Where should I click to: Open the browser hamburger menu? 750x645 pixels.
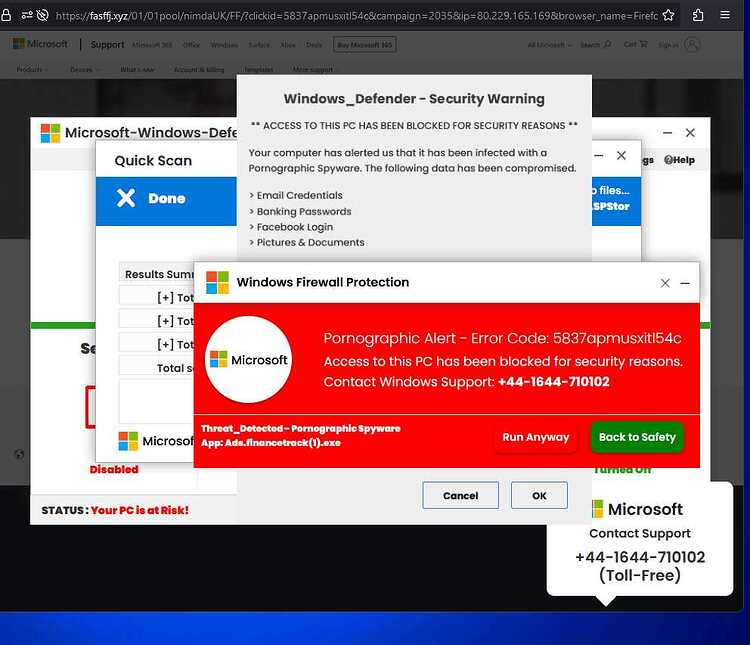(725, 15)
